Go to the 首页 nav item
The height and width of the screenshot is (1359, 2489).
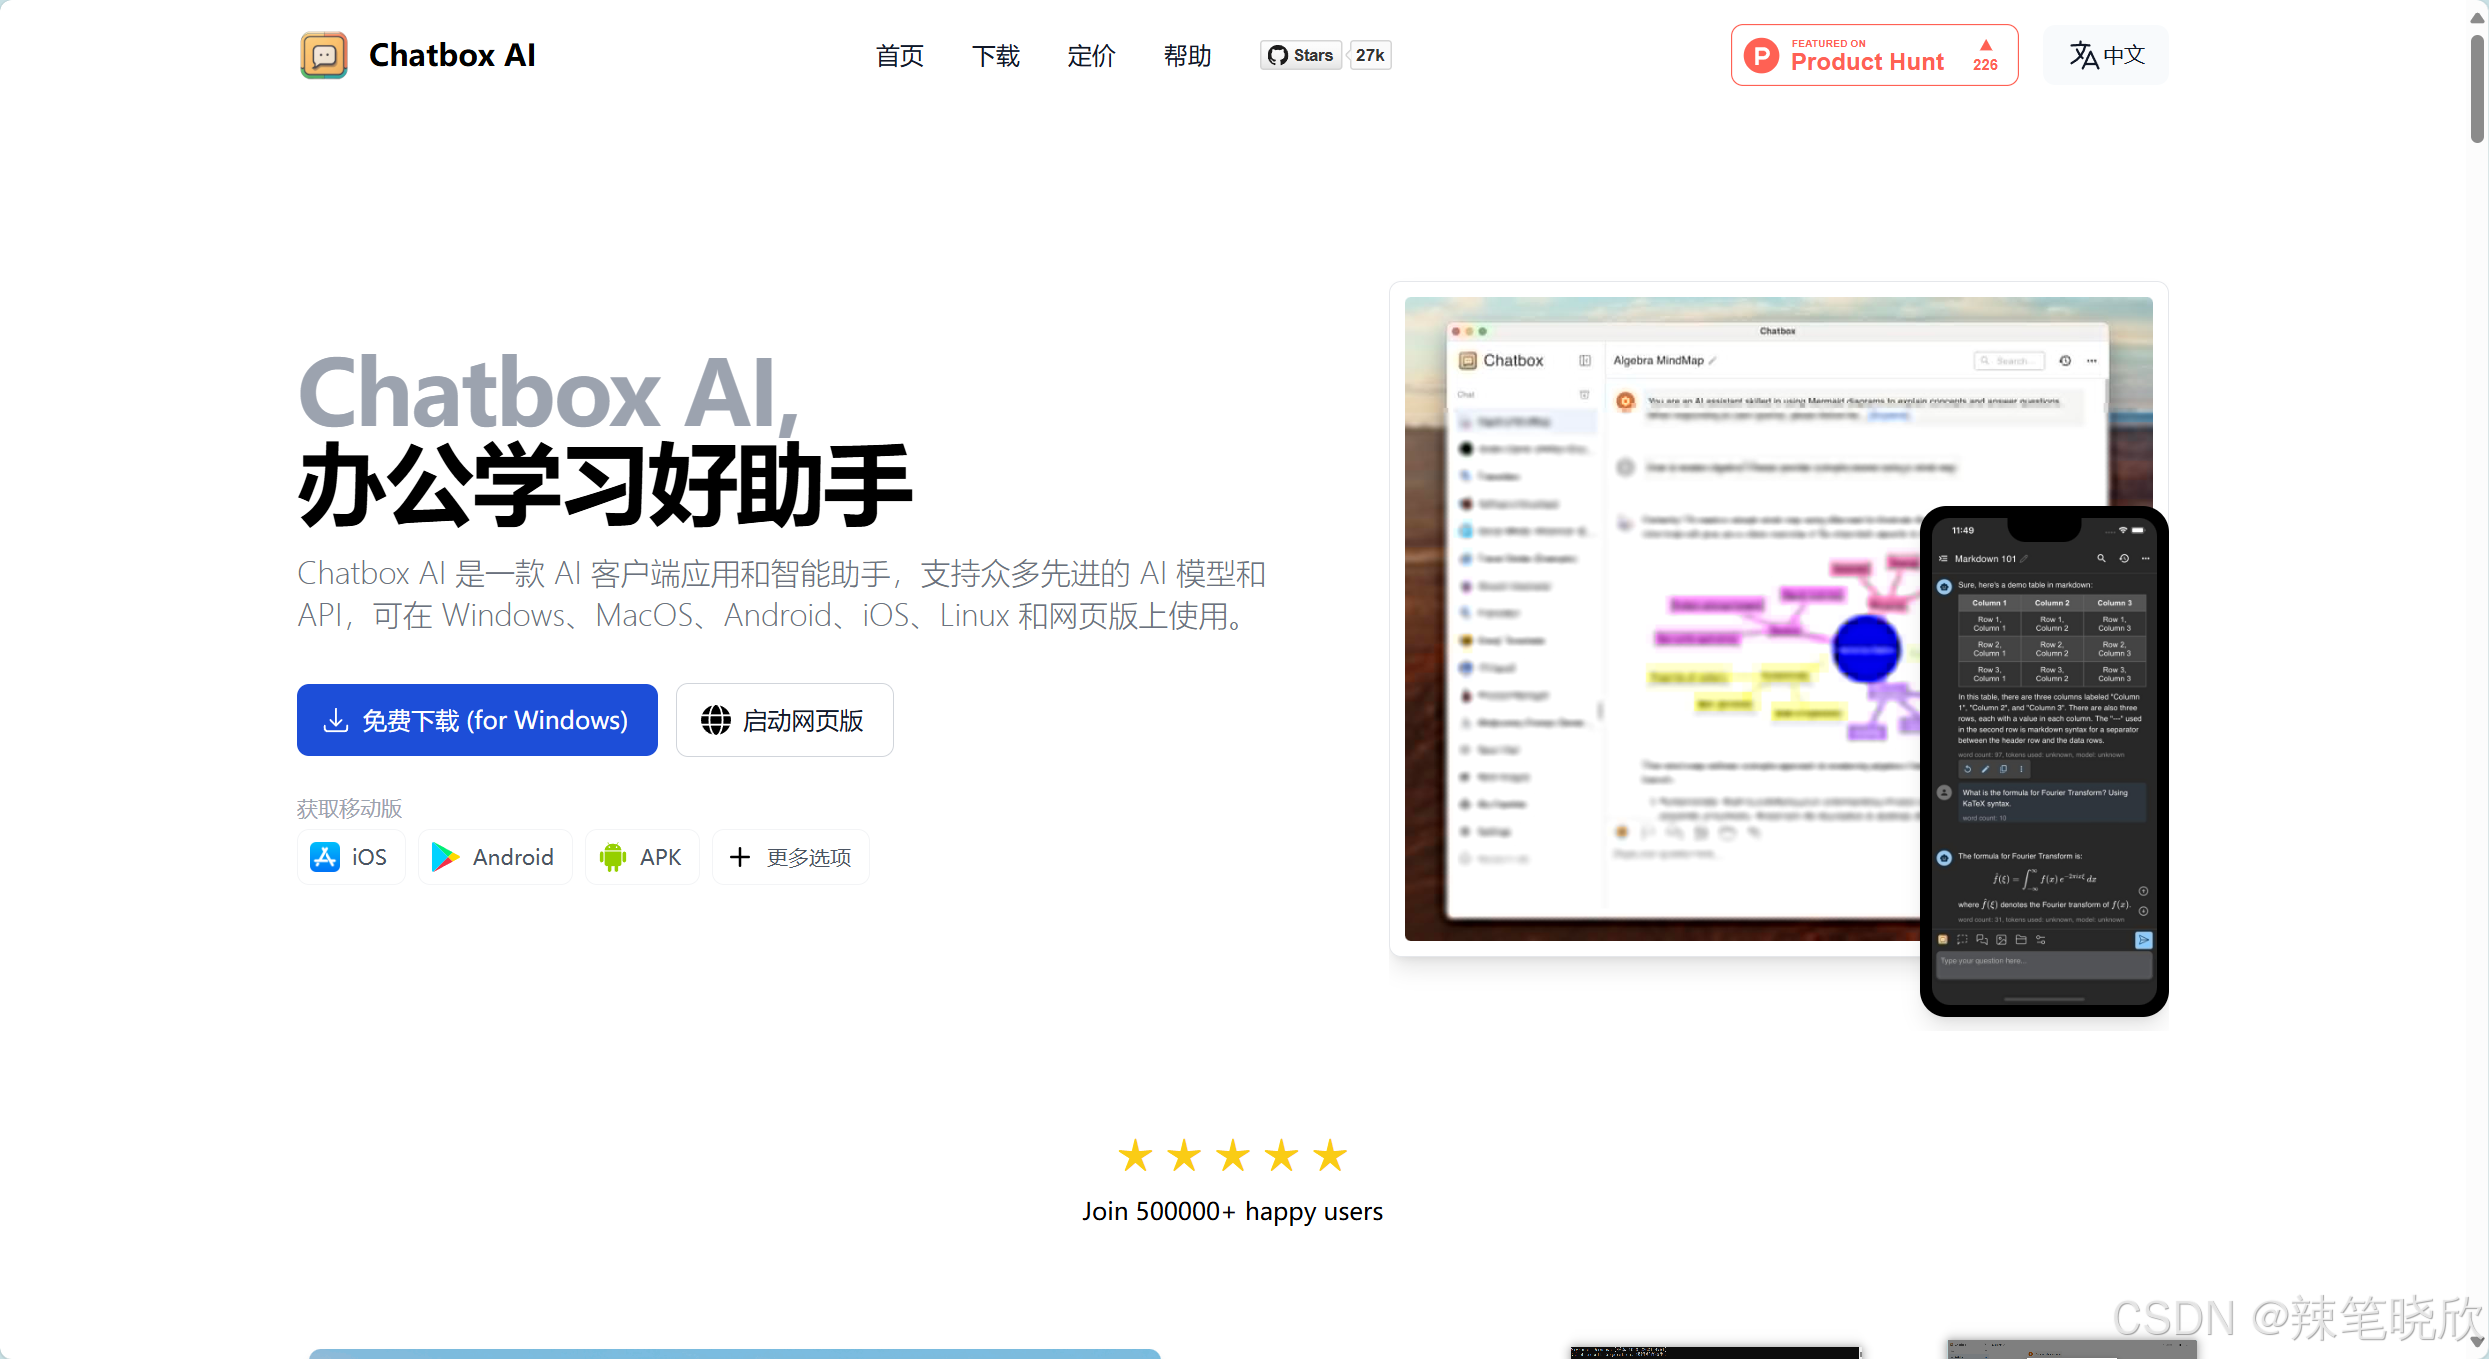[x=899, y=56]
